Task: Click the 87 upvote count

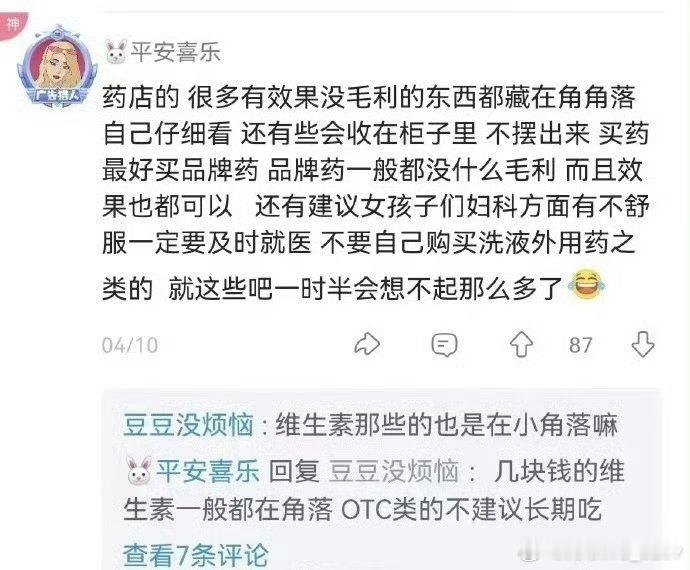Action: point(580,345)
